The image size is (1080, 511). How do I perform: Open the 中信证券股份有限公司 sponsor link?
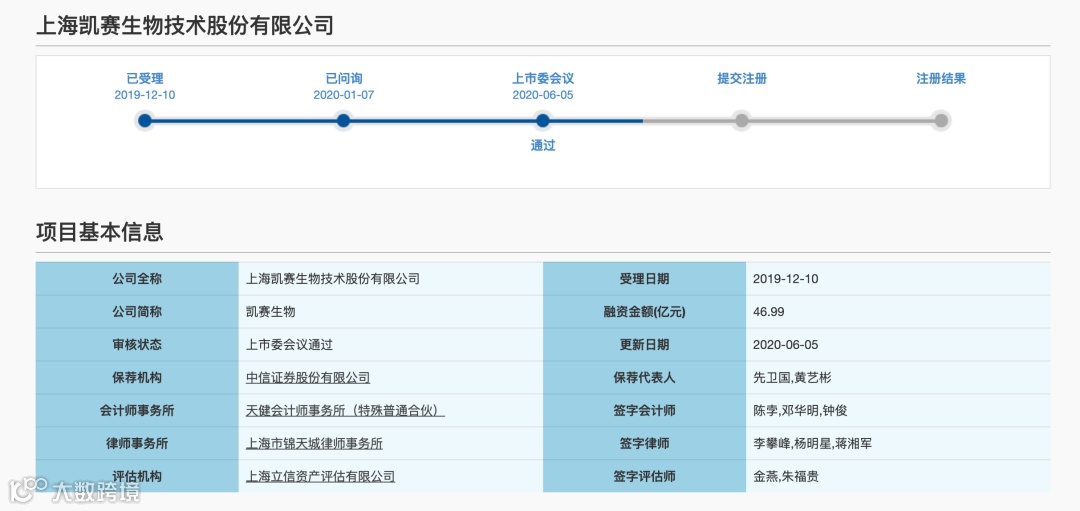[x=308, y=378]
